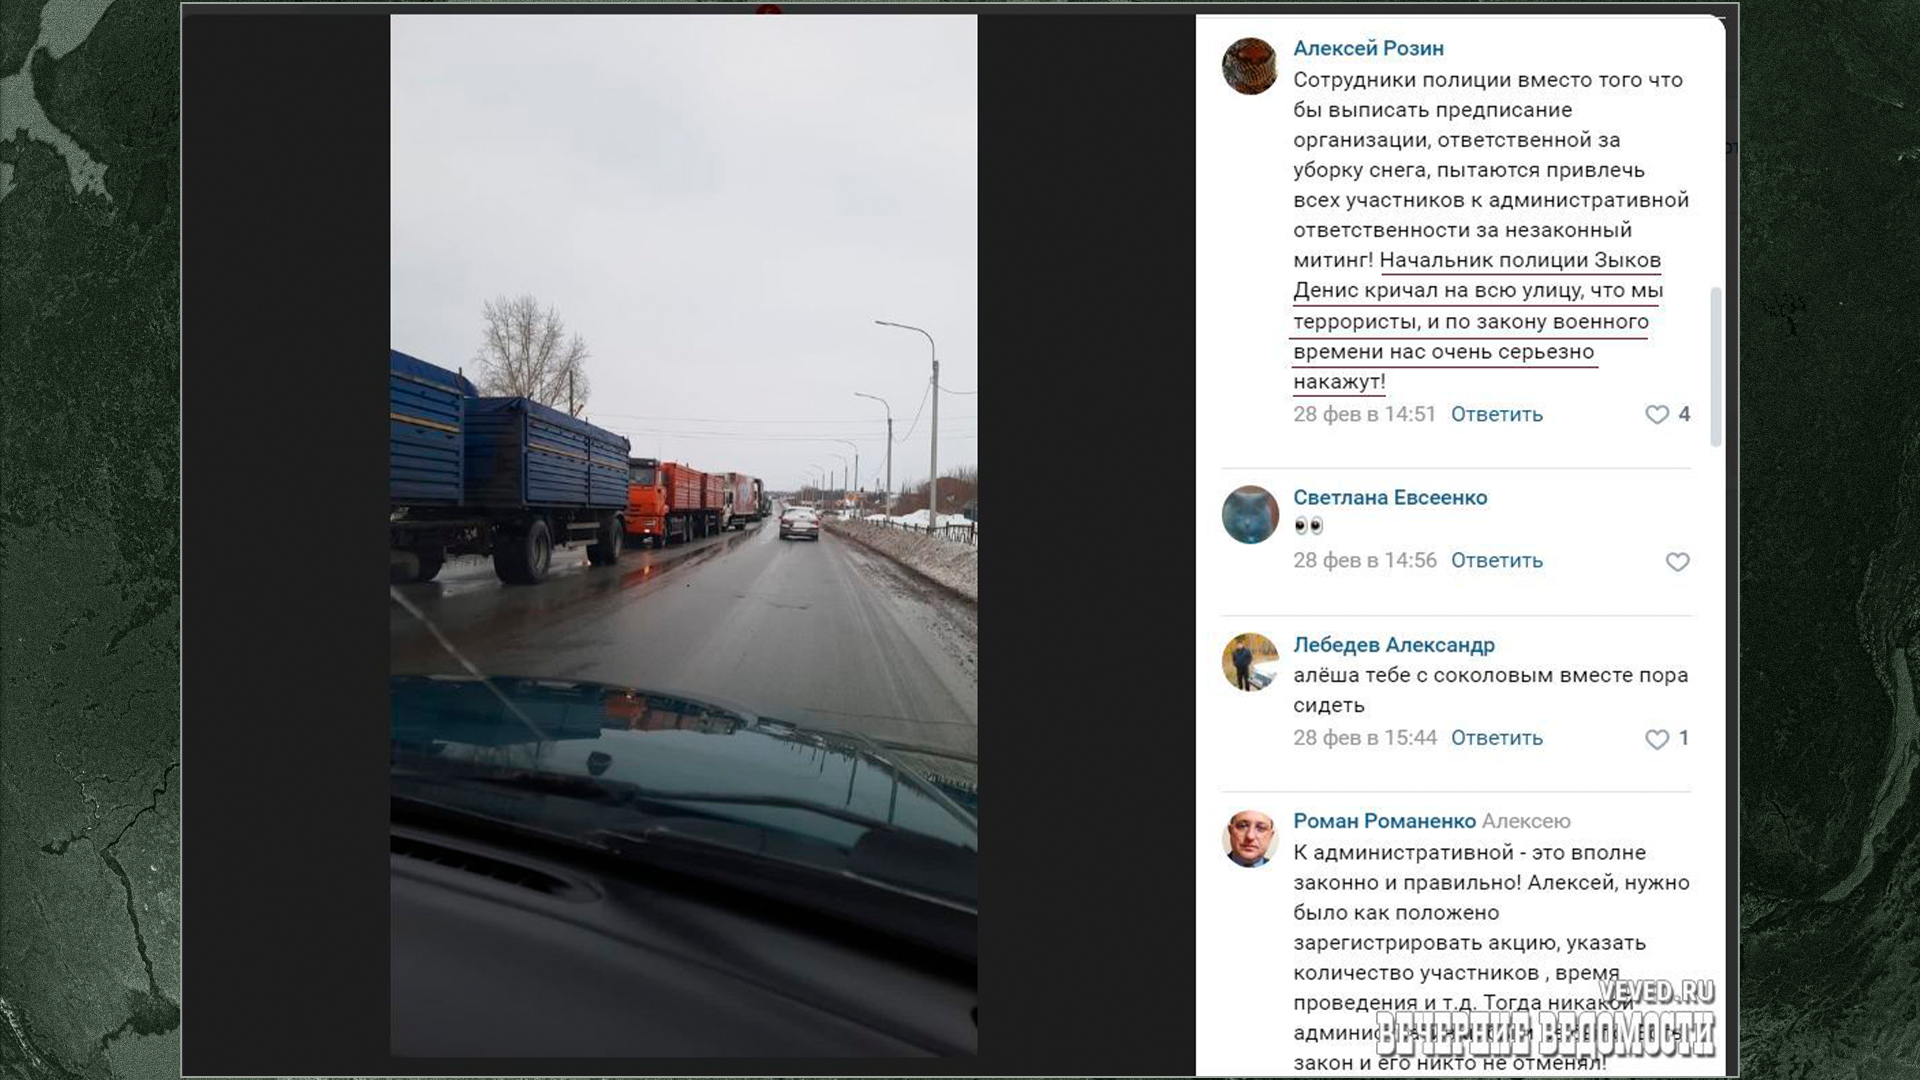Click the truck traffic video frame
Screen dimensions: 1920x1080
point(683,535)
